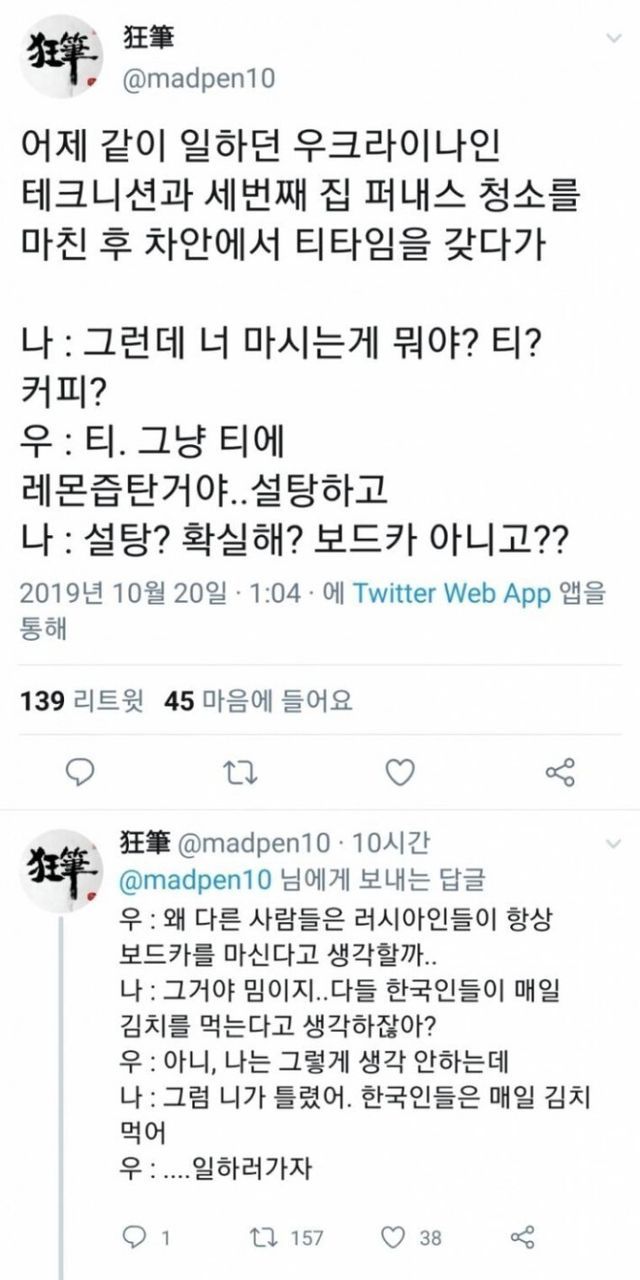640x1280 pixels.
Task: Retweet the main tweet about the Ukrainian technician
Action: pyautogui.click(x=242, y=771)
